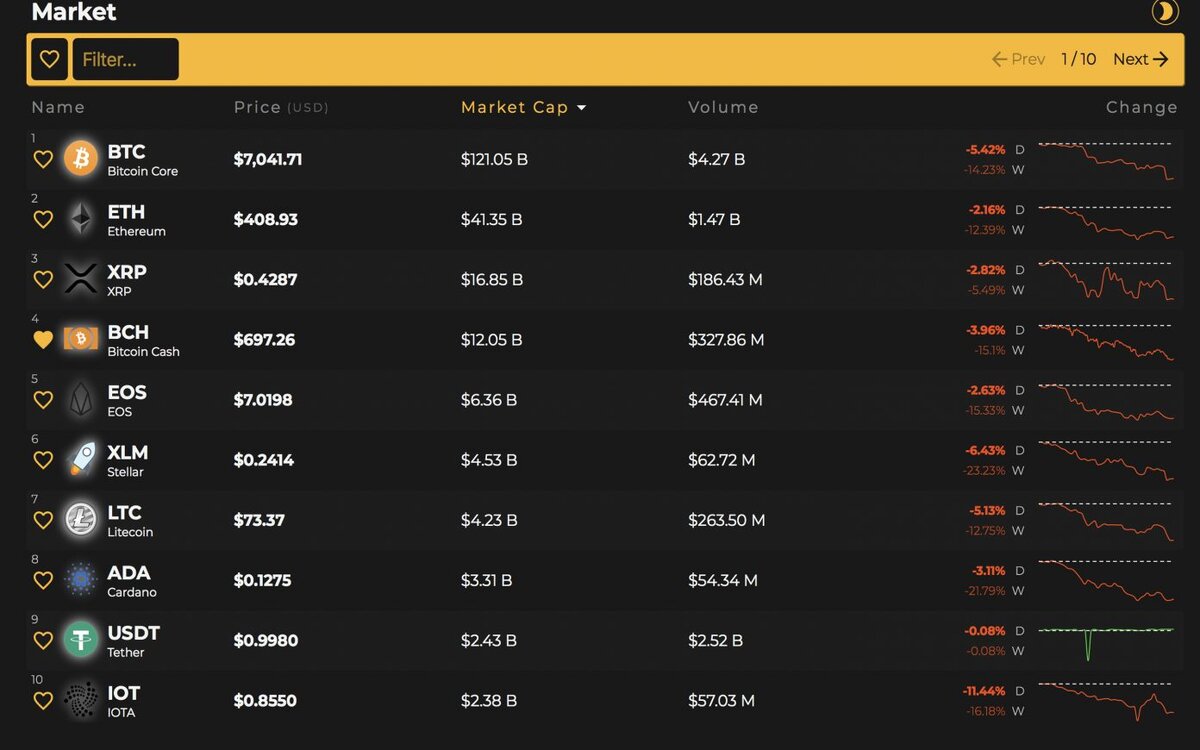Sort table by Volume column
This screenshot has width=1200, height=750.
(723, 107)
